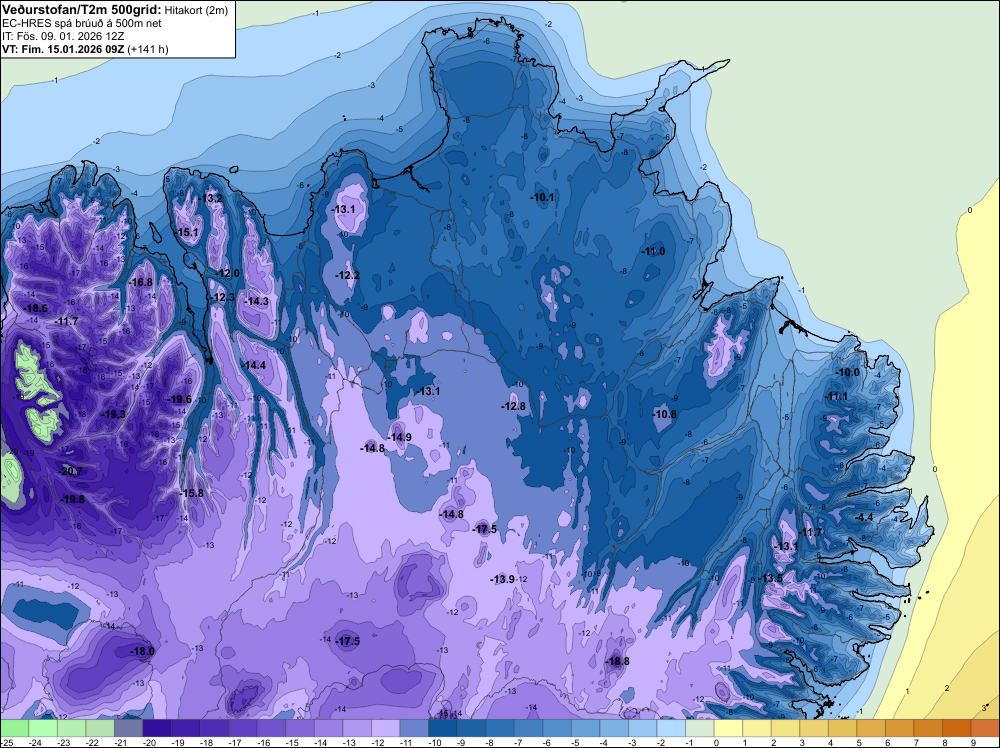Click the -12.8 temperature value on map
This screenshot has height=748, width=1000.
(513, 406)
